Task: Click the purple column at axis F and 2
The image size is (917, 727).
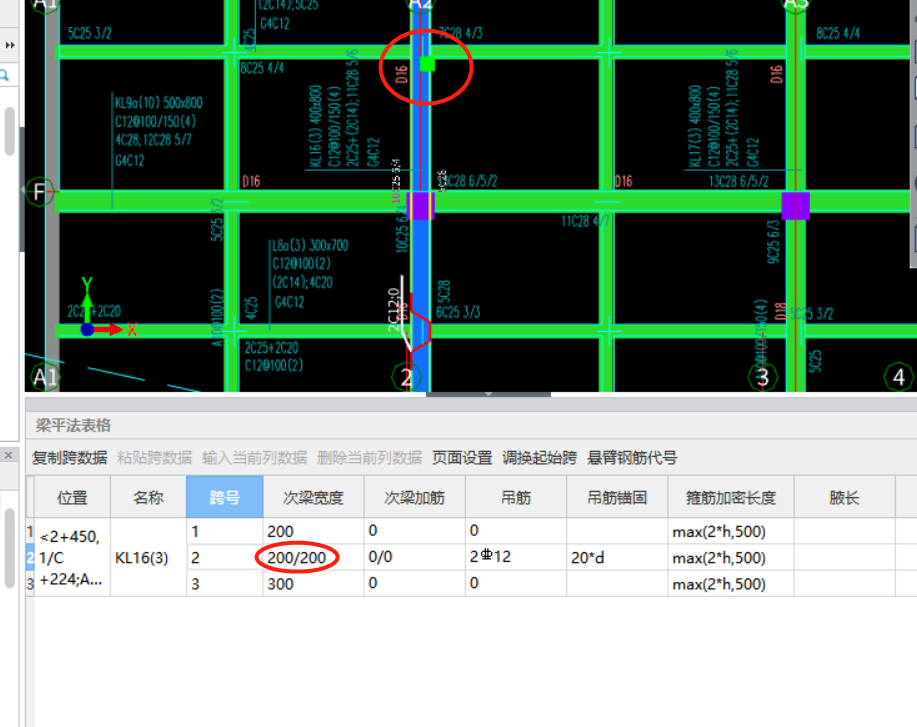Action: pos(420,206)
